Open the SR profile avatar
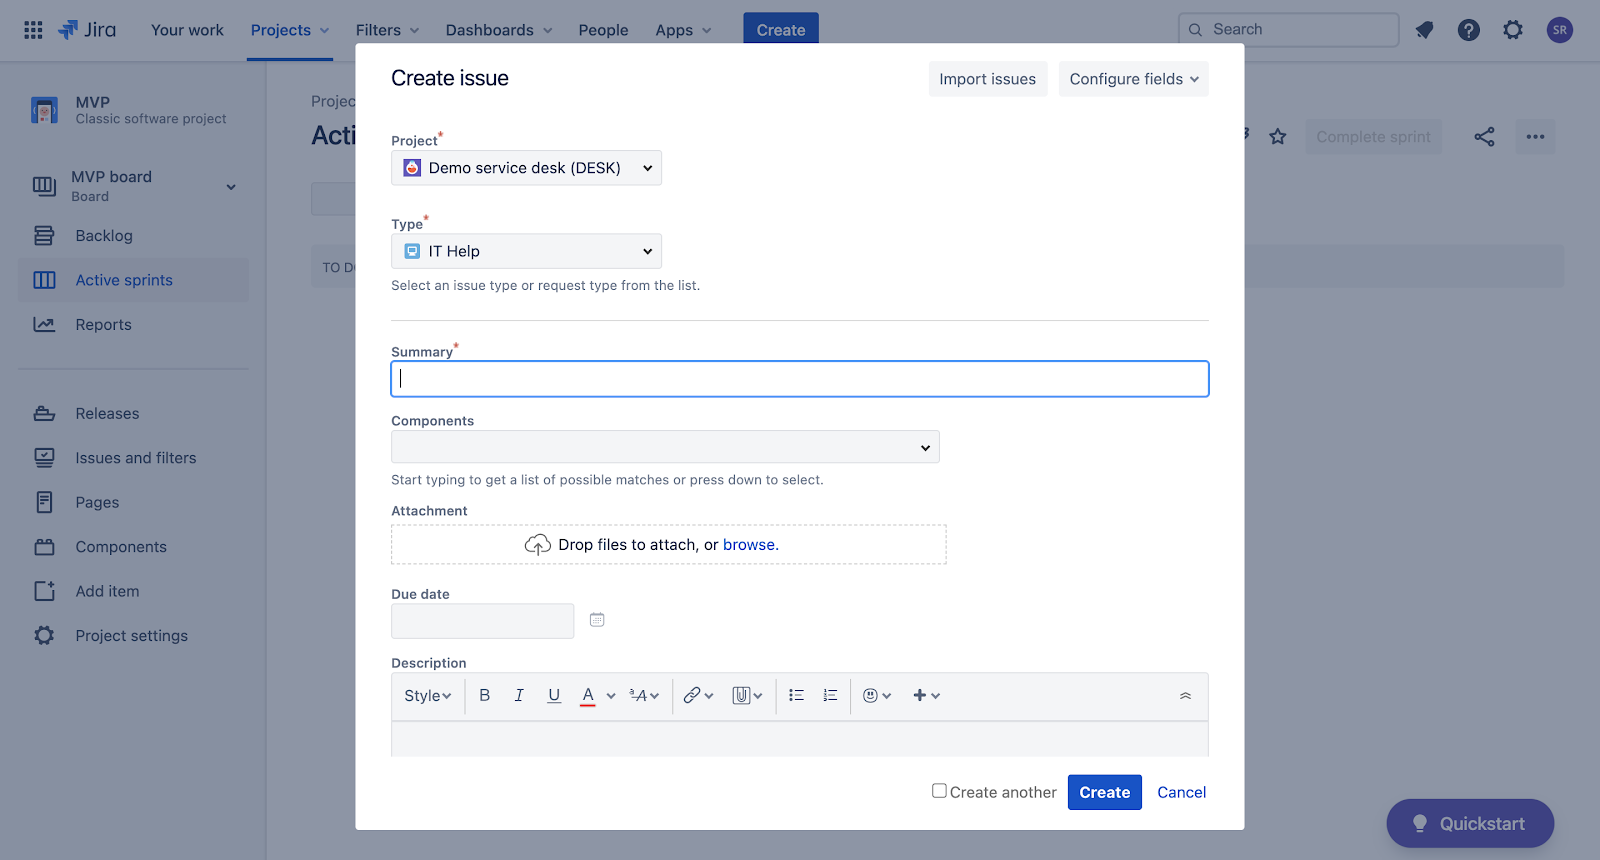The width and height of the screenshot is (1600, 860). [1560, 30]
